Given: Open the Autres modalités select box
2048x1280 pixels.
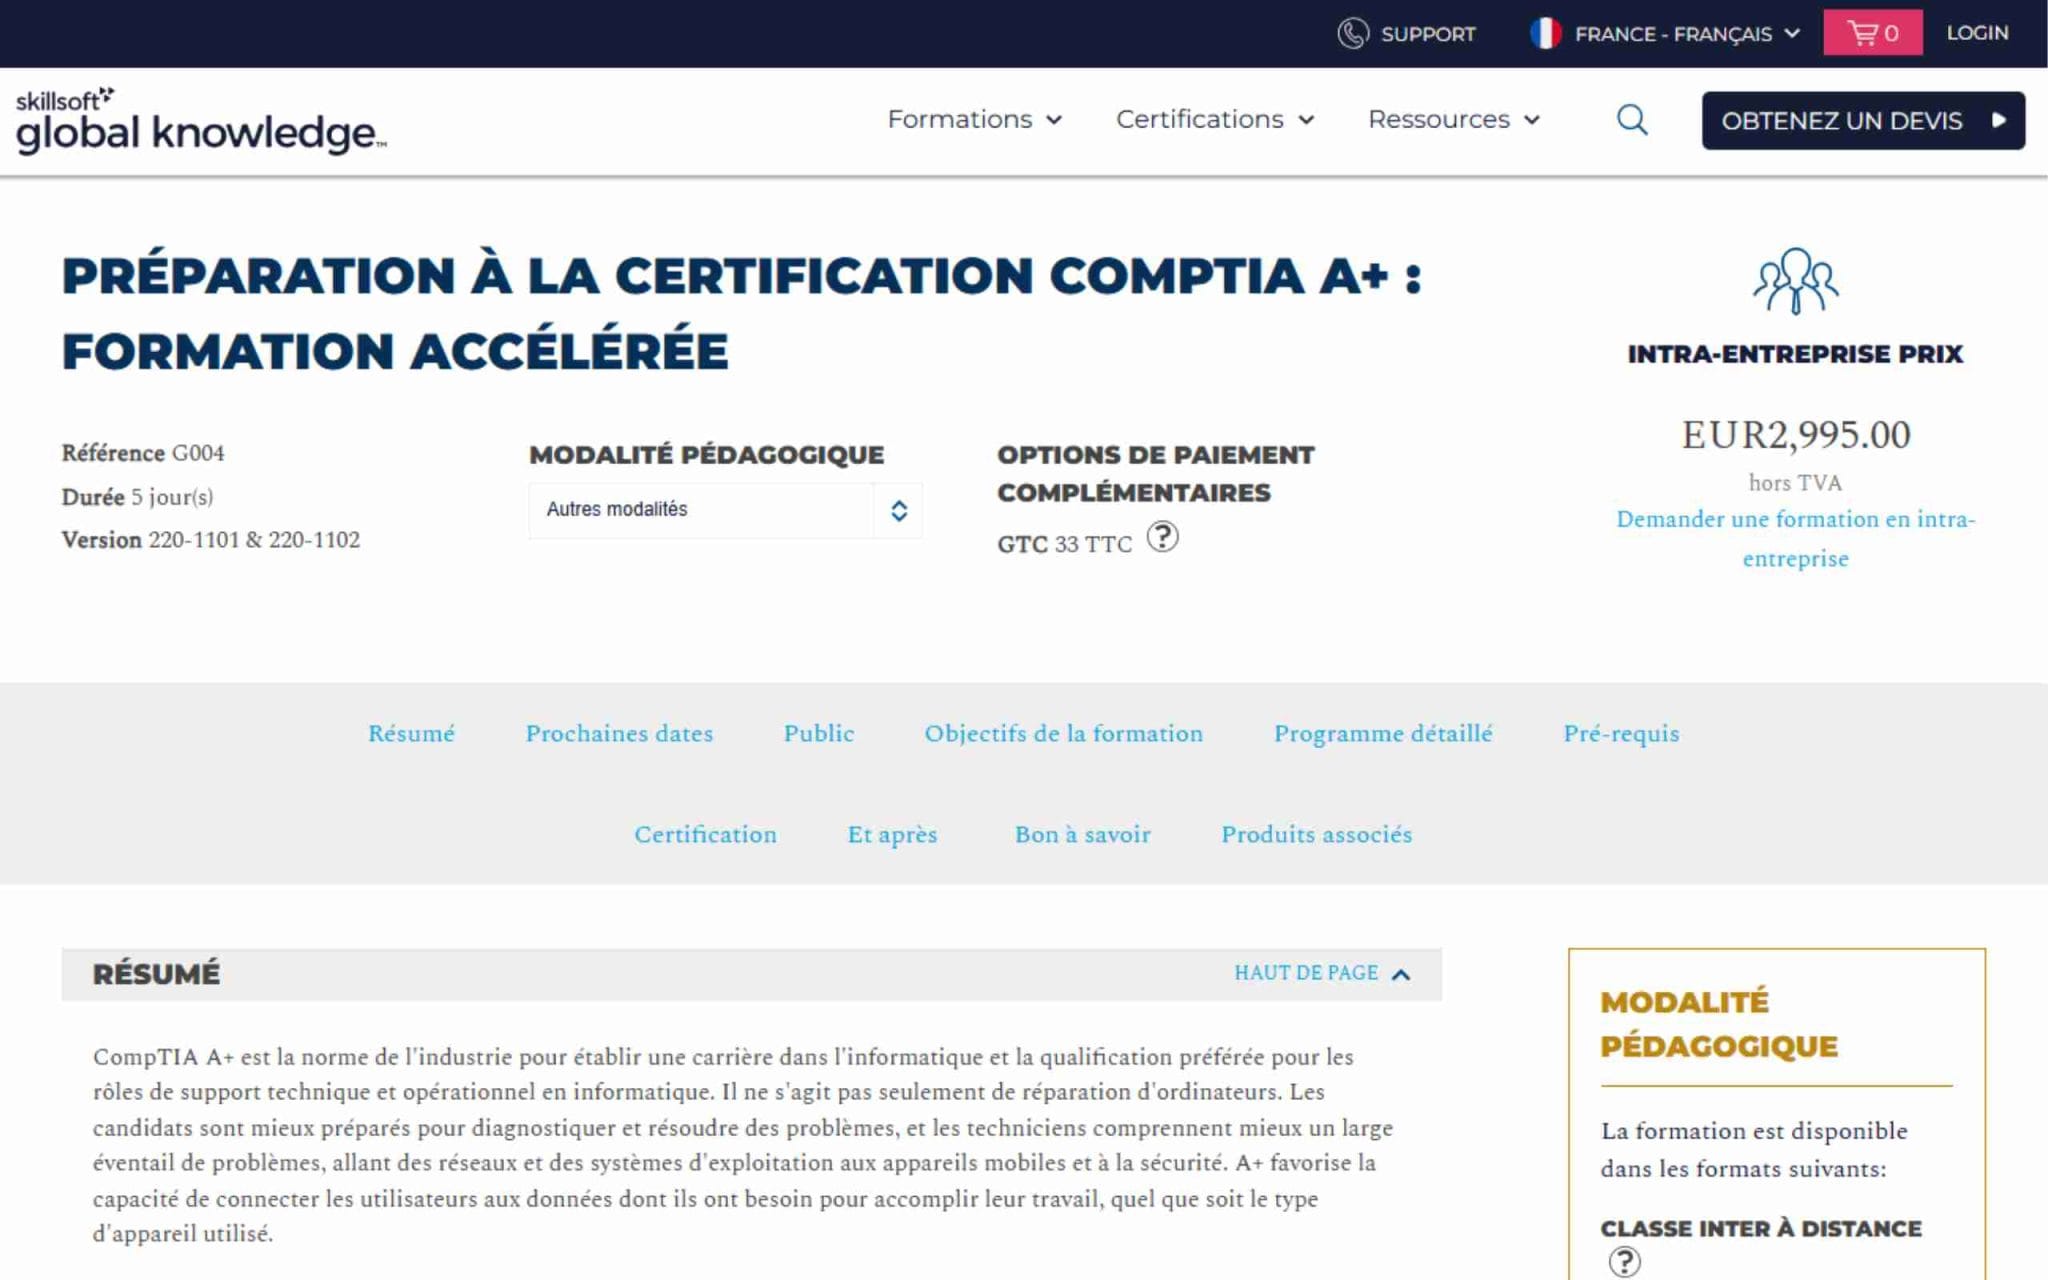Looking at the screenshot, I should pos(725,510).
